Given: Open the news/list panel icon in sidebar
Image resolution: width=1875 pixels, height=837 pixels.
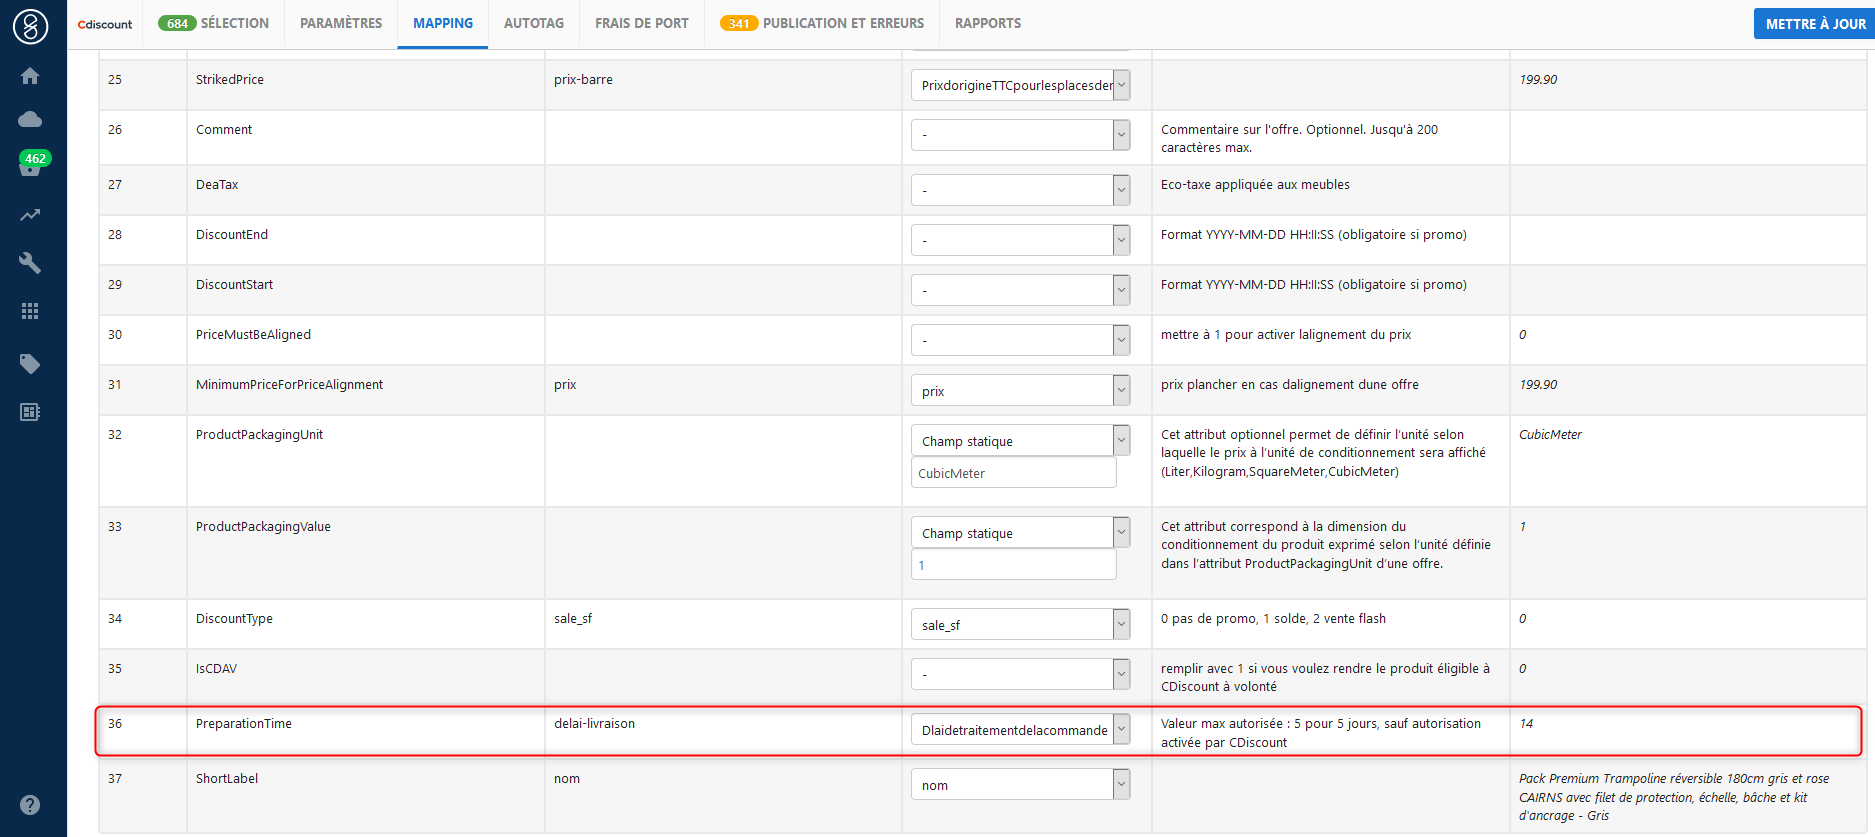Looking at the screenshot, I should [30, 412].
